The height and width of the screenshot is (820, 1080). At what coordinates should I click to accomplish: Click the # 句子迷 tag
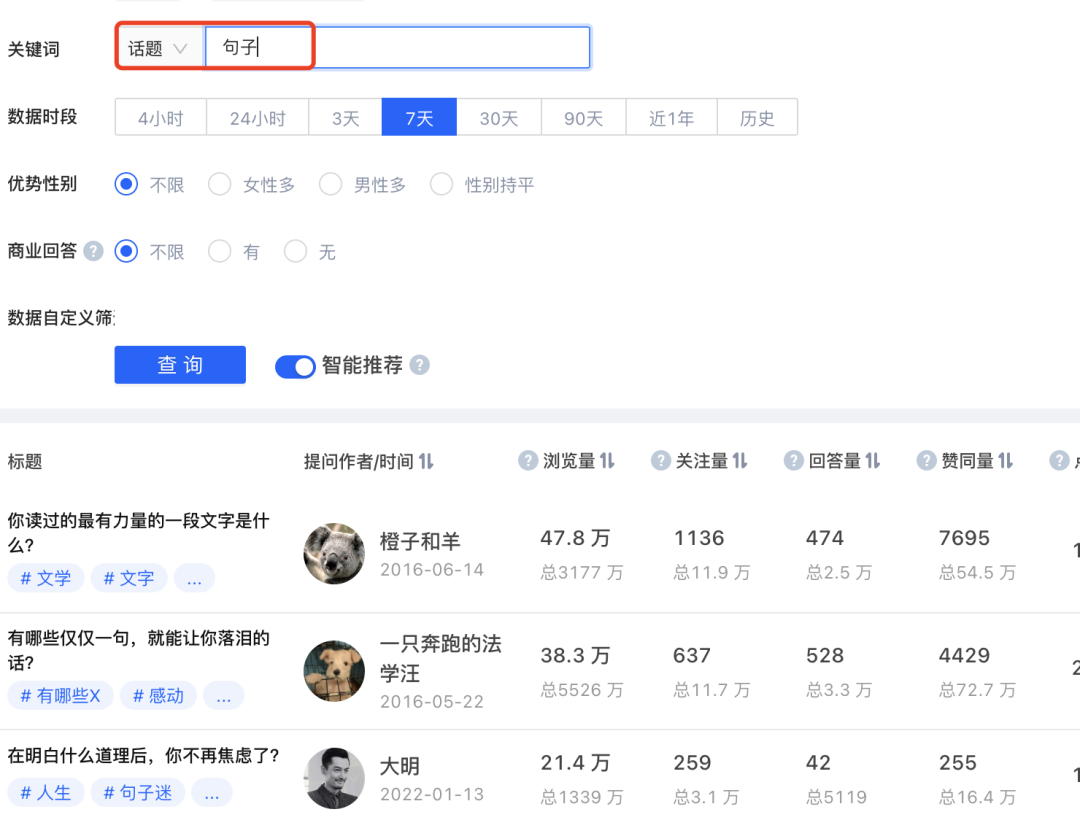[x=138, y=793]
